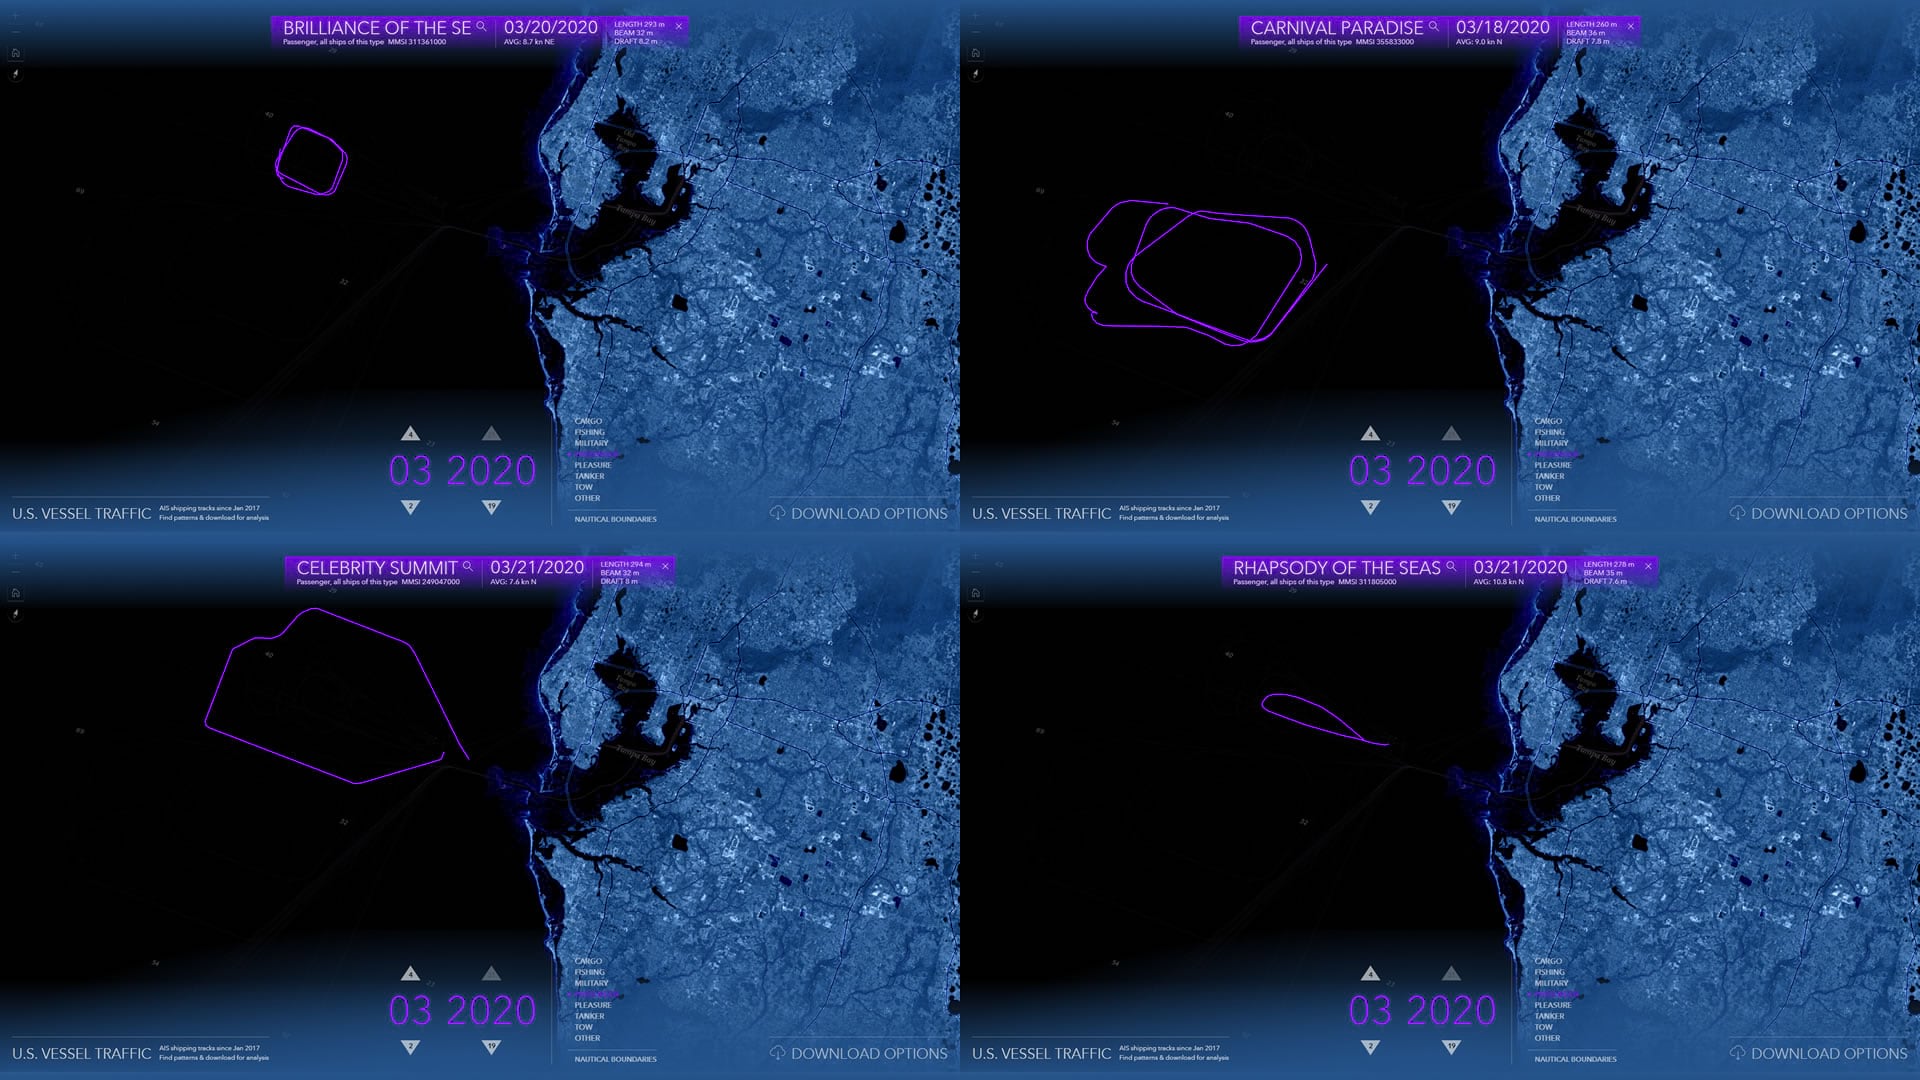The height and width of the screenshot is (1080, 1920).
Task: Close the Celebrity Summit info banner
Action: pos(665,566)
